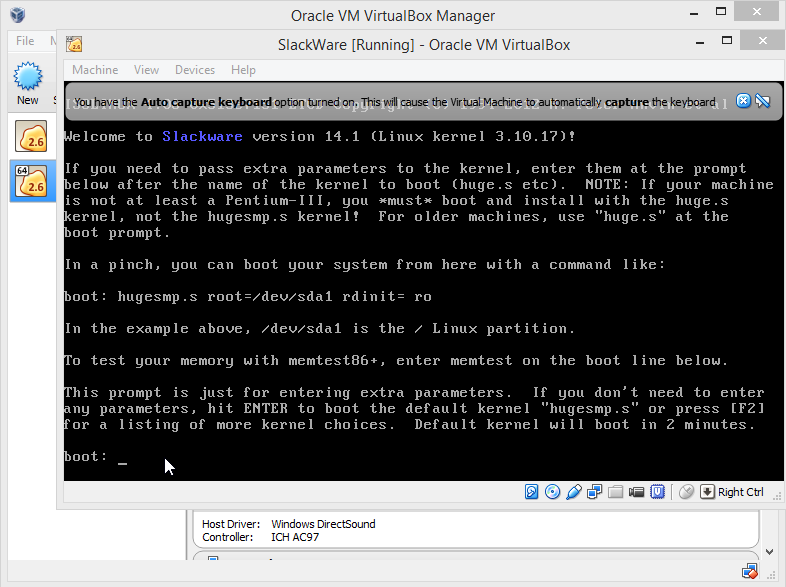Click the Controller: ICH AC97 row

[261, 537]
